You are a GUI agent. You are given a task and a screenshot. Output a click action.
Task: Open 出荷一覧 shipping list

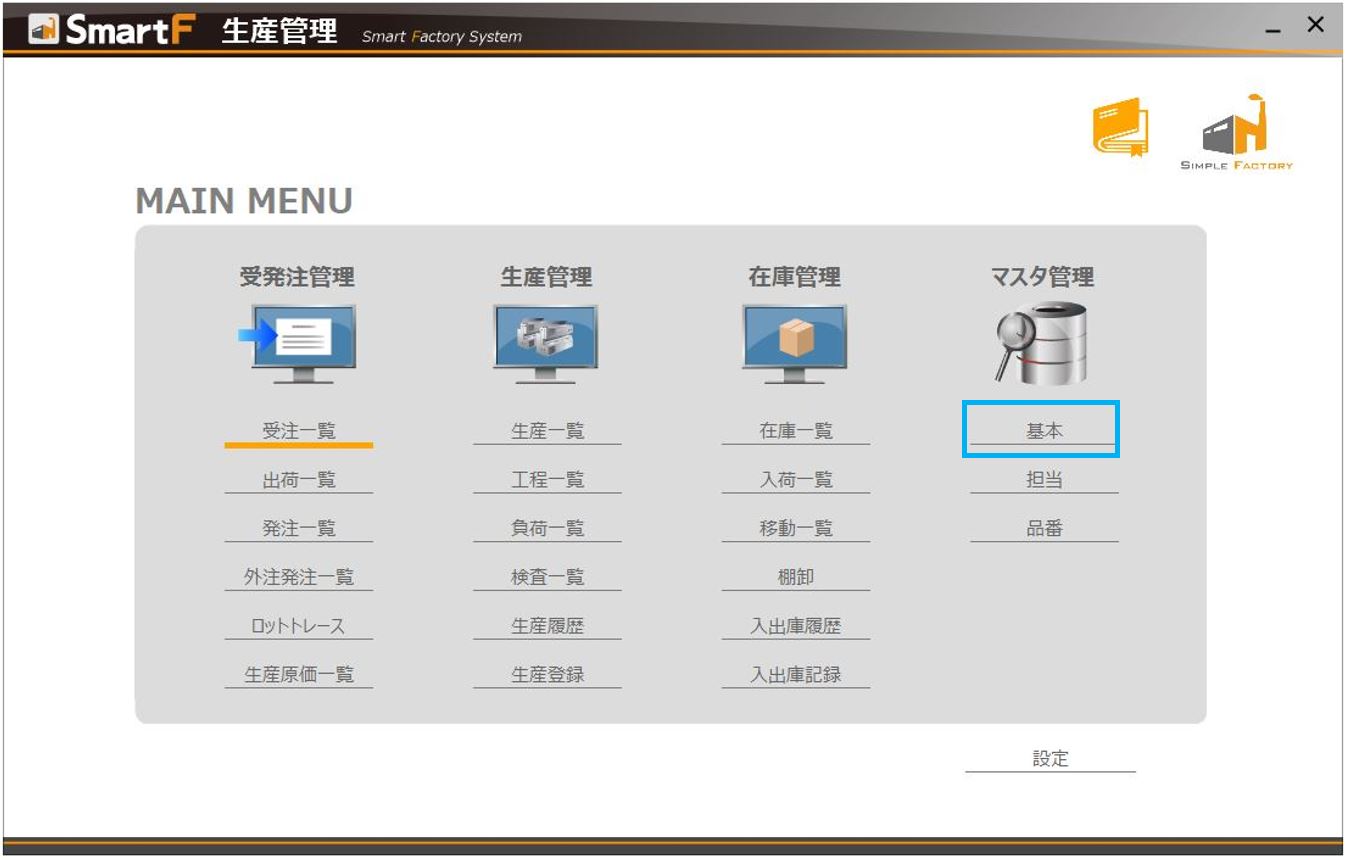[299, 480]
